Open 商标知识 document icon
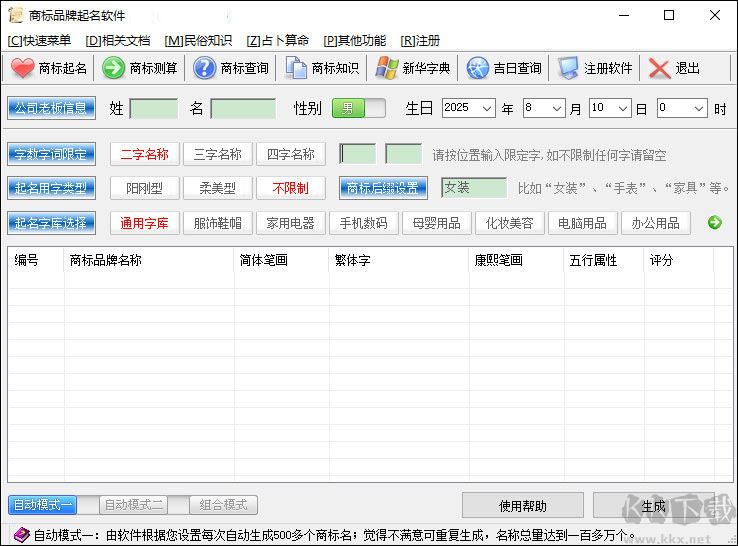Image resolution: width=738 pixels, height=546 pixels. (x=296, y=68)
